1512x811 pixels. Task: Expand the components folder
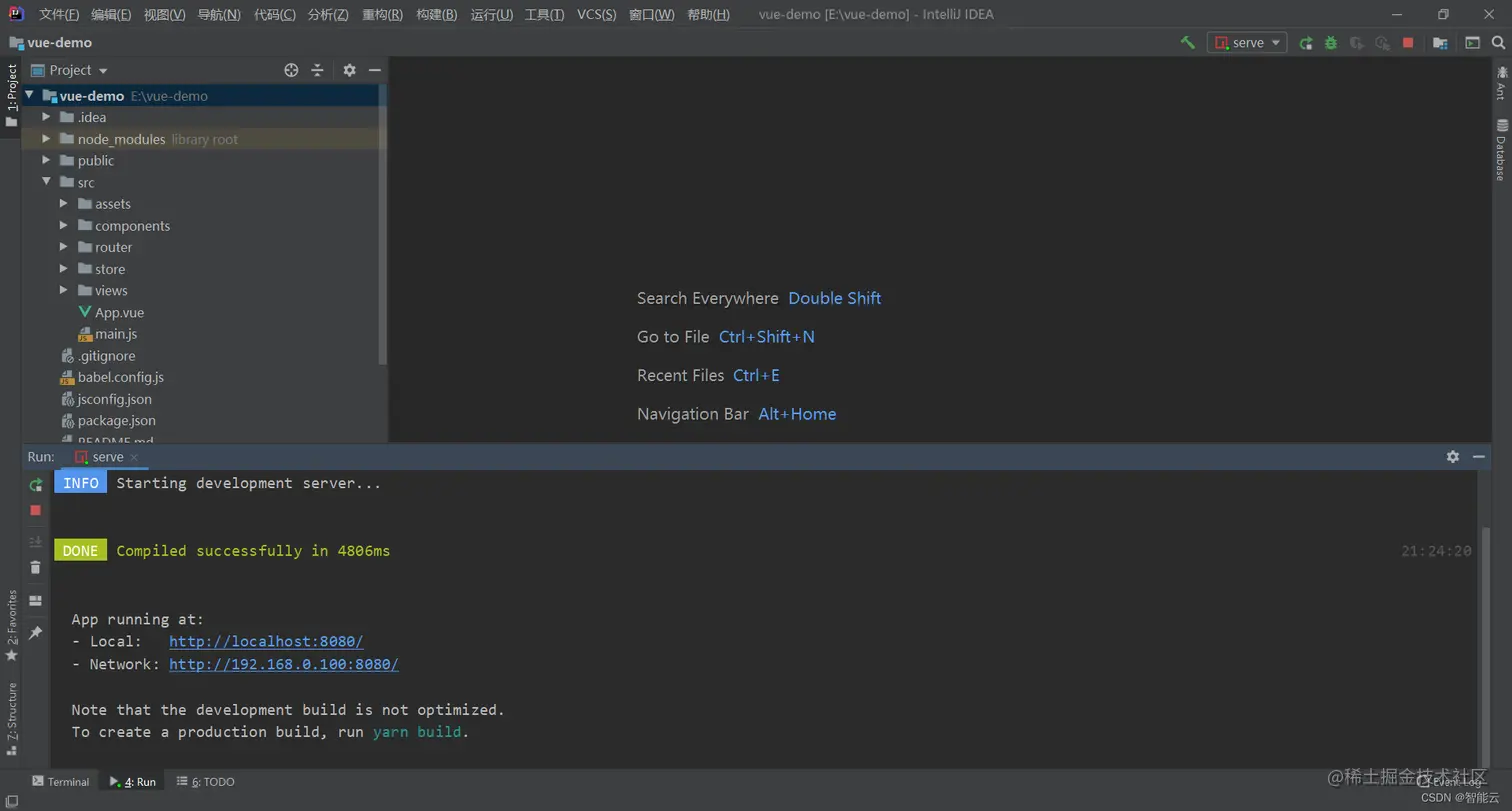click(63, 226)
